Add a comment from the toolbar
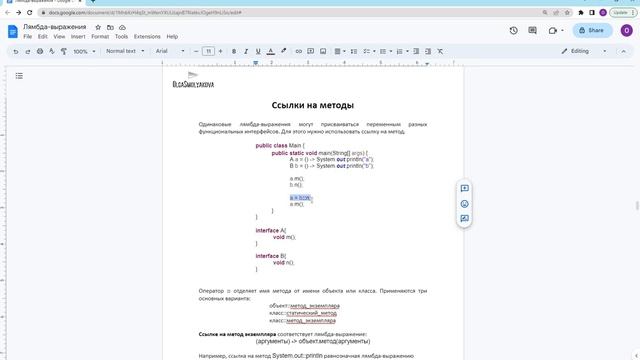640x360 pixels. point(311,51)
